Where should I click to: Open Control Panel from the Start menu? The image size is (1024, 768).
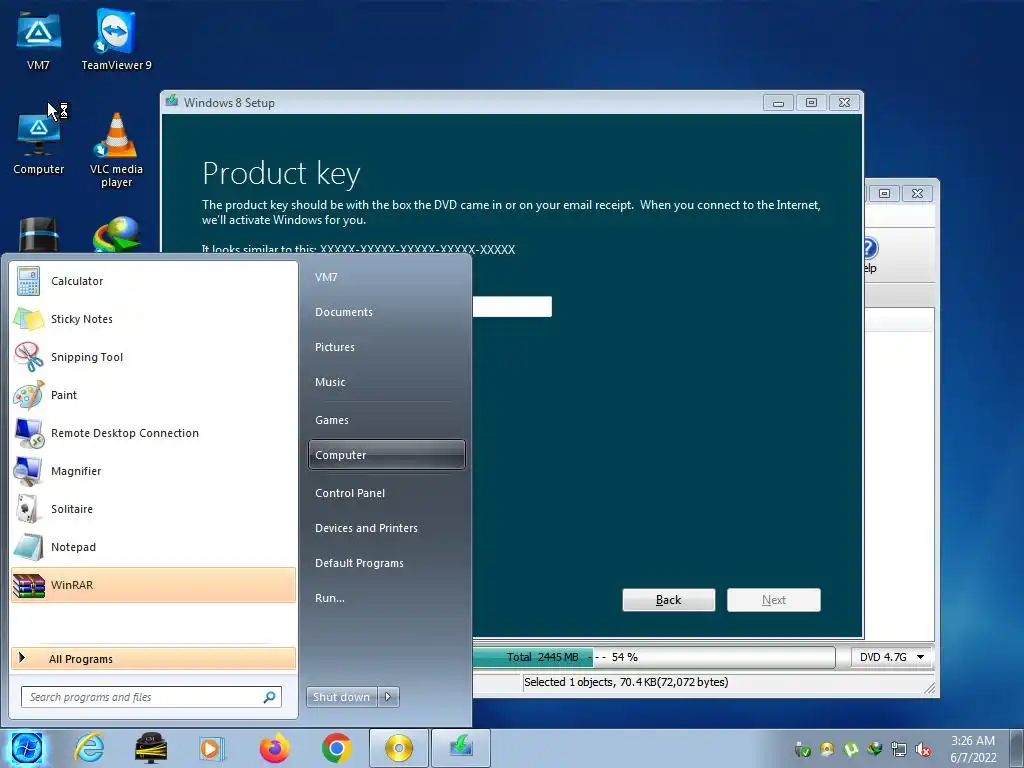(x=387, y=493)
